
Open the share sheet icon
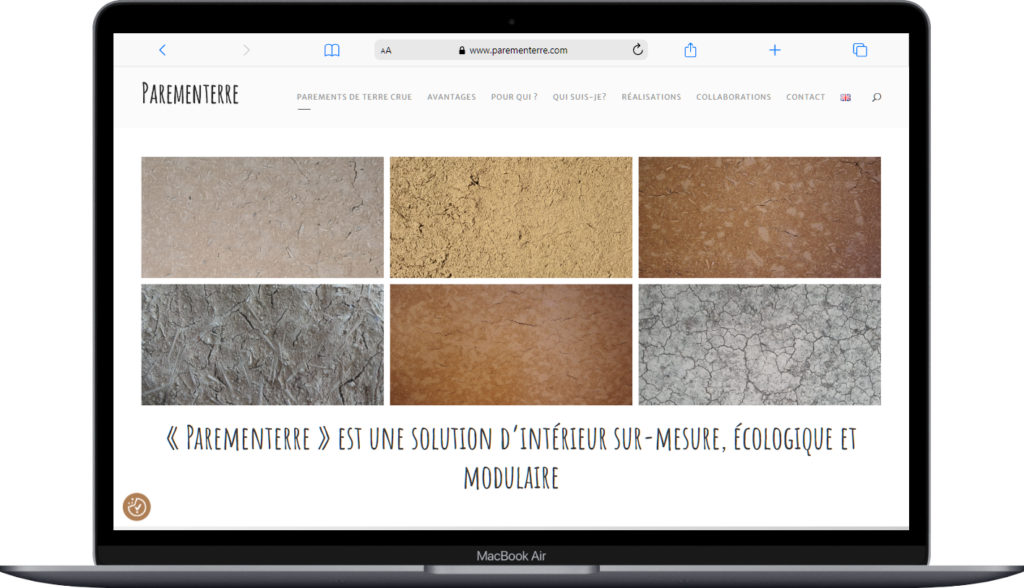point(690,50)
